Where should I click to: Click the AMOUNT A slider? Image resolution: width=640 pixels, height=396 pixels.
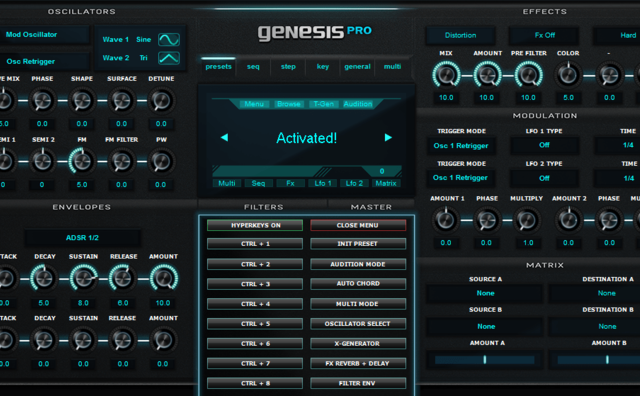click(x=484, y=360)
